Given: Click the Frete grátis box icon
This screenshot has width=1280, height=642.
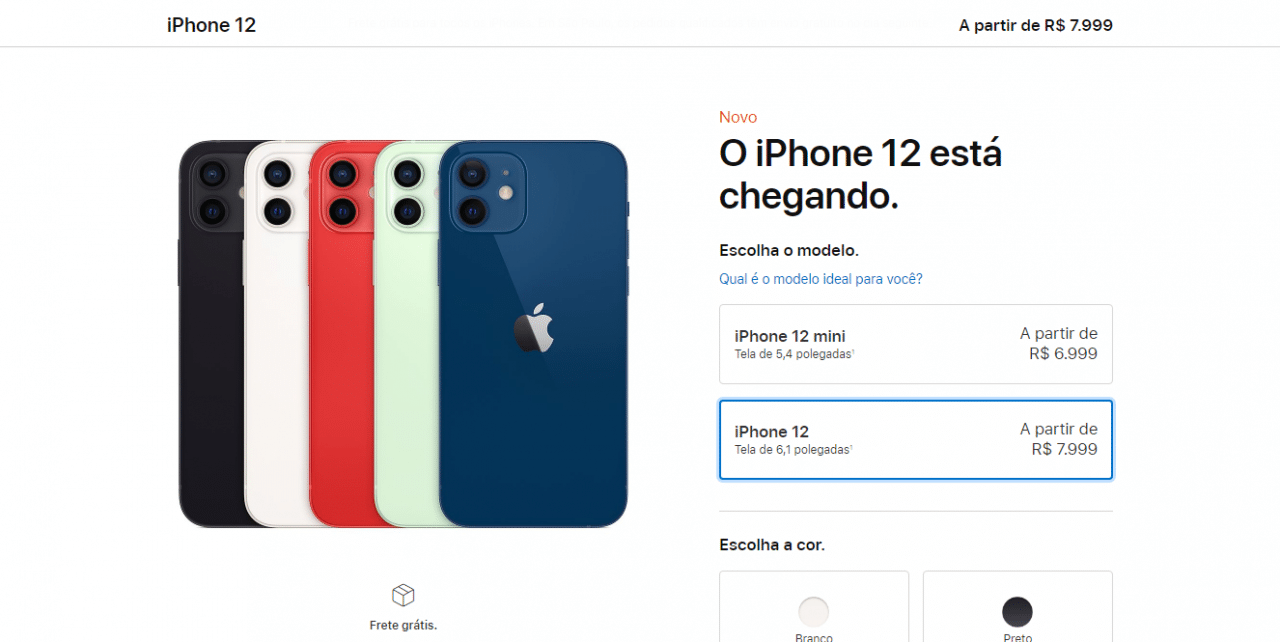Looking at the screenshot, I should 403,596.
